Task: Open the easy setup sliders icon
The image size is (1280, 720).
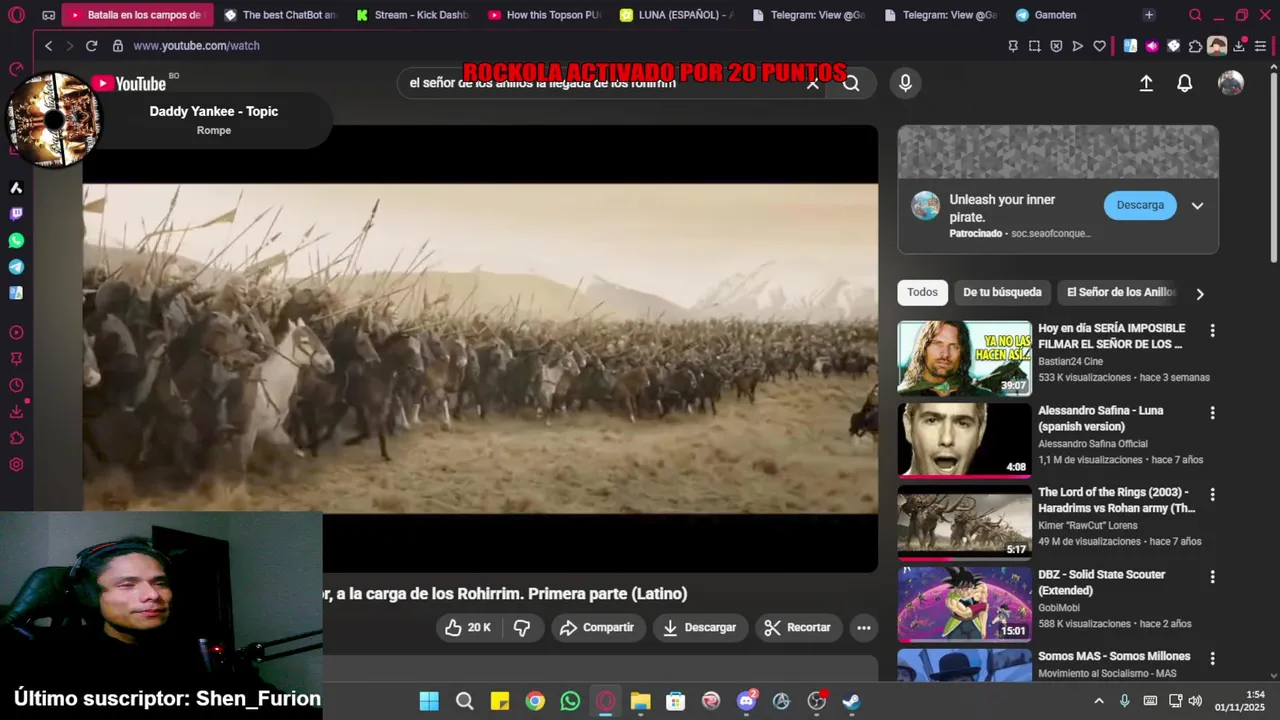Action: [1260, 46]
